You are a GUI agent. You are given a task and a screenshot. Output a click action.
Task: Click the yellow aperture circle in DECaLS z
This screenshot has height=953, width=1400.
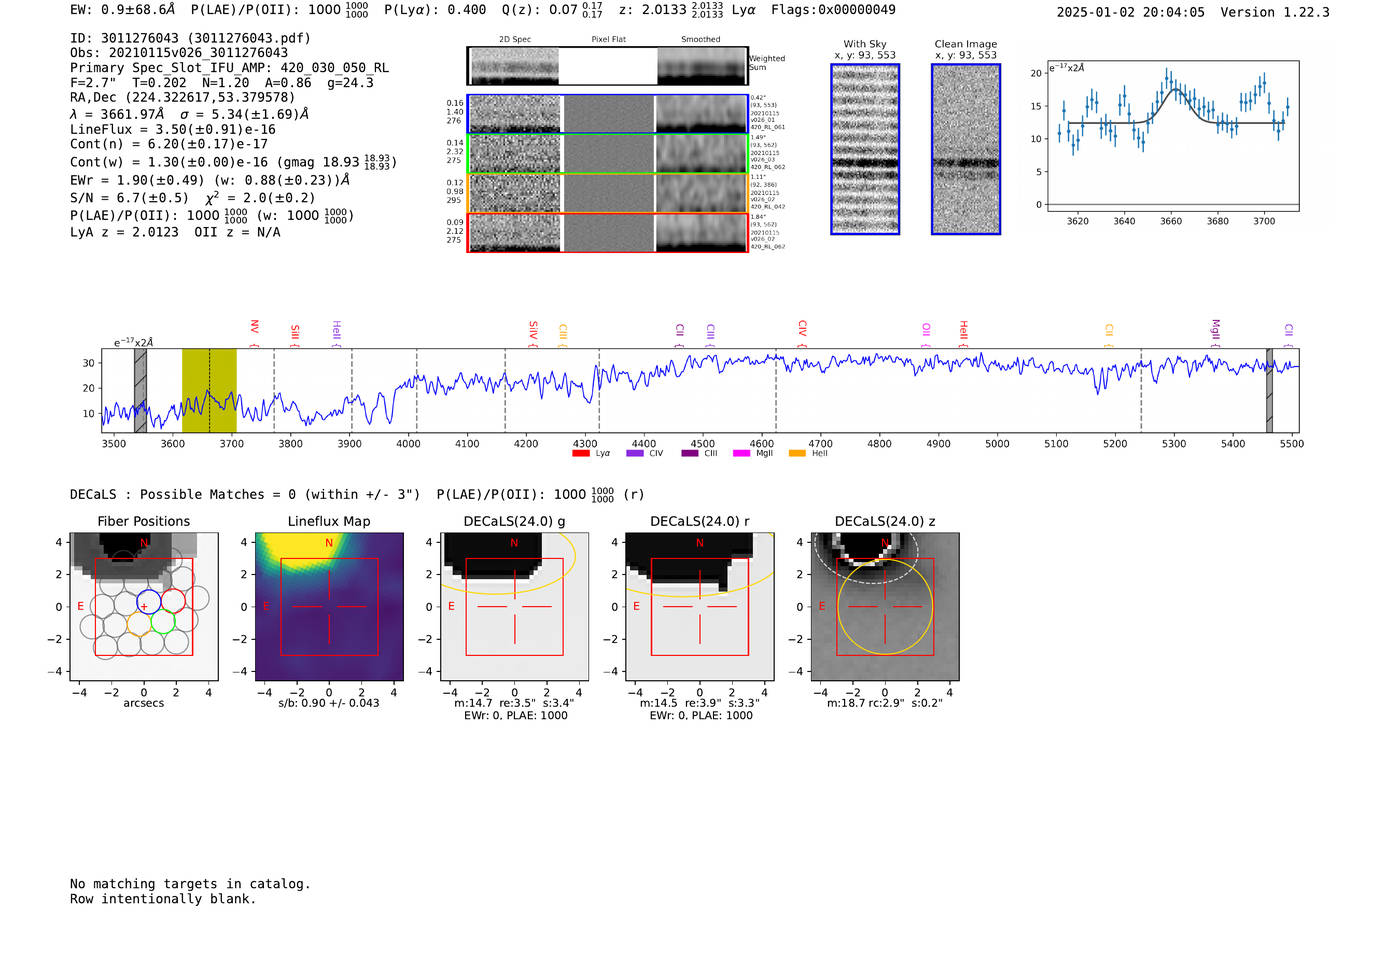point(885,607)
